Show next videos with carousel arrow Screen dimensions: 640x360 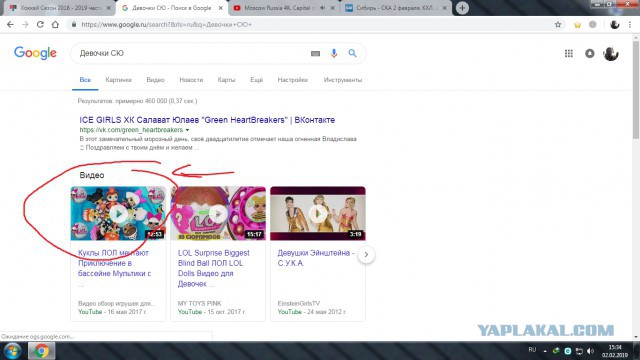(366, 255)
